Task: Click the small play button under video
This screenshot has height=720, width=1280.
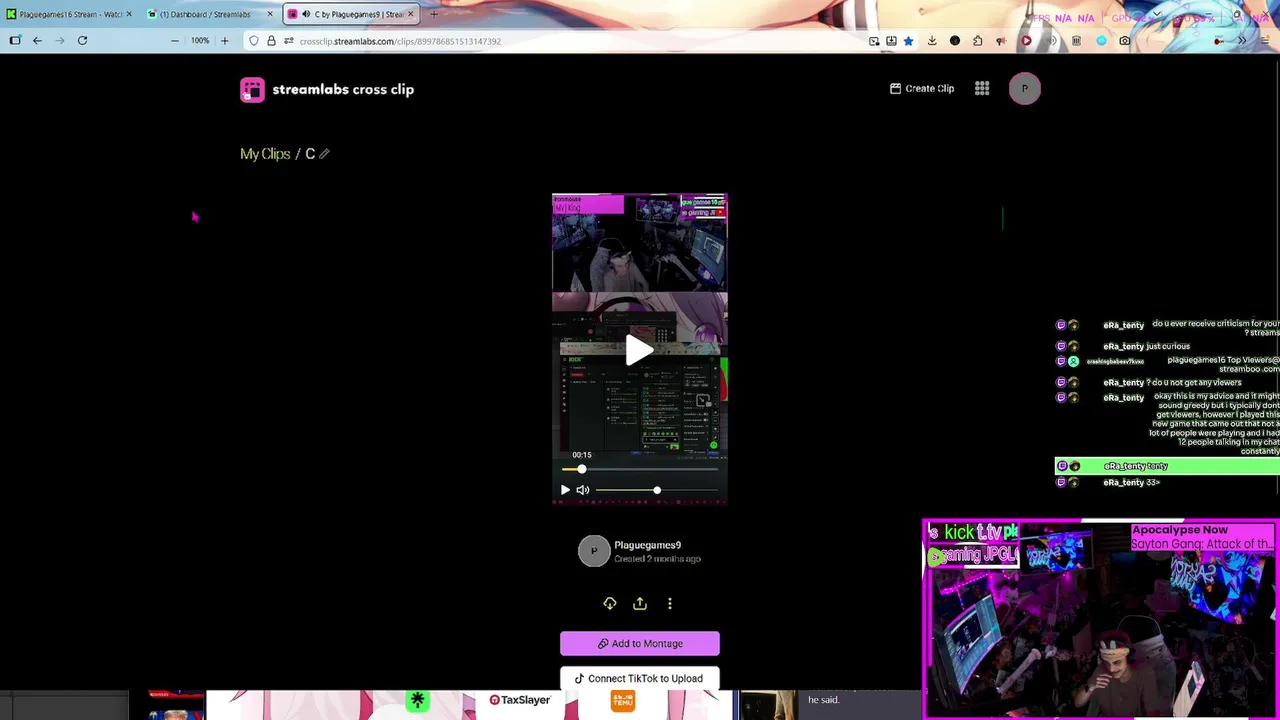Action: click(x=565, y=490)
